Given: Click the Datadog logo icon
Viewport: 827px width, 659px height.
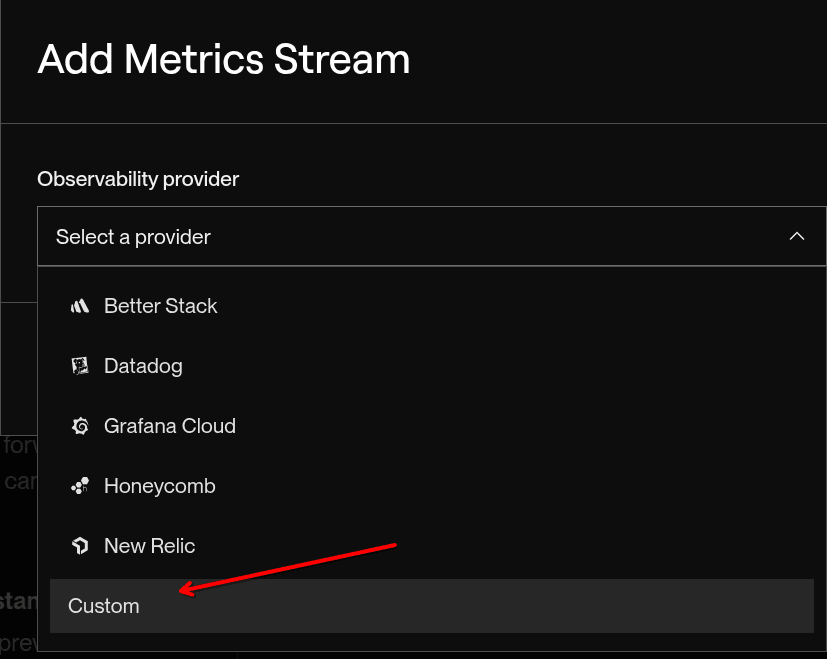Looking at the screenshot, I should click(x=80, y=366).
